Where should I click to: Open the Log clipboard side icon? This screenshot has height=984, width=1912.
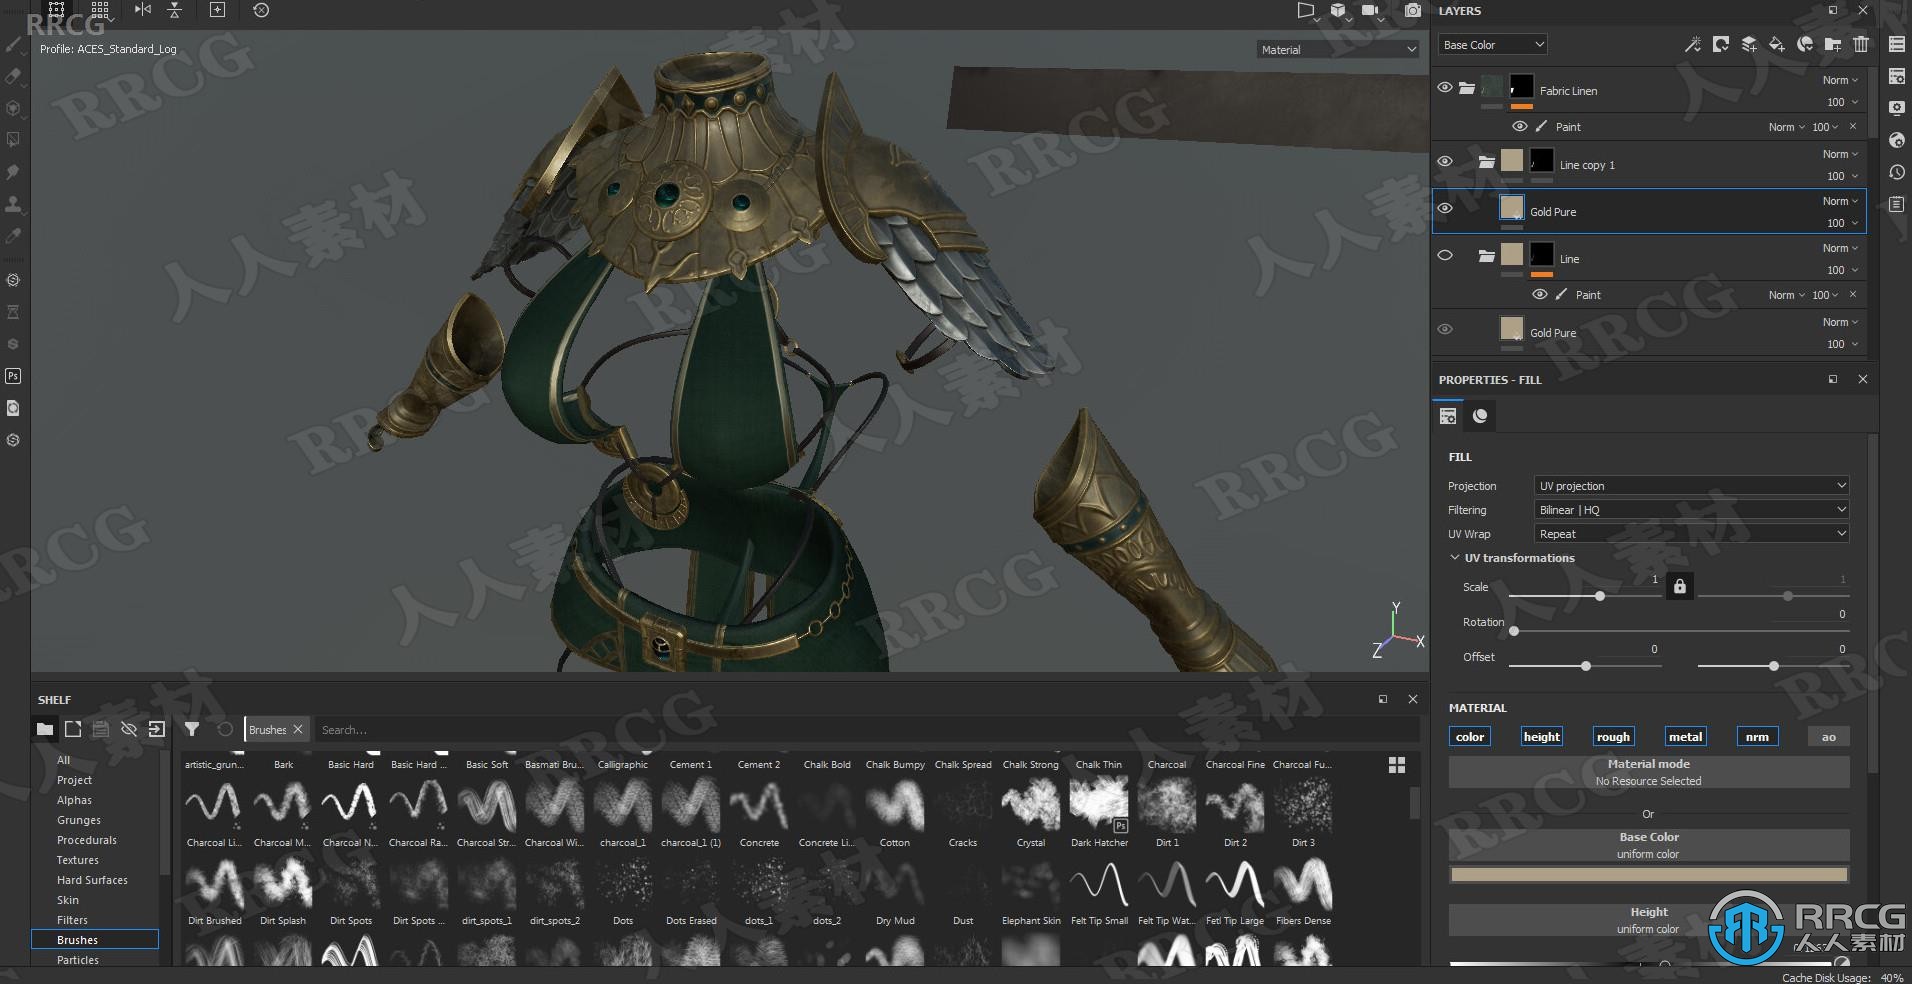click(x=1896, y=204)
